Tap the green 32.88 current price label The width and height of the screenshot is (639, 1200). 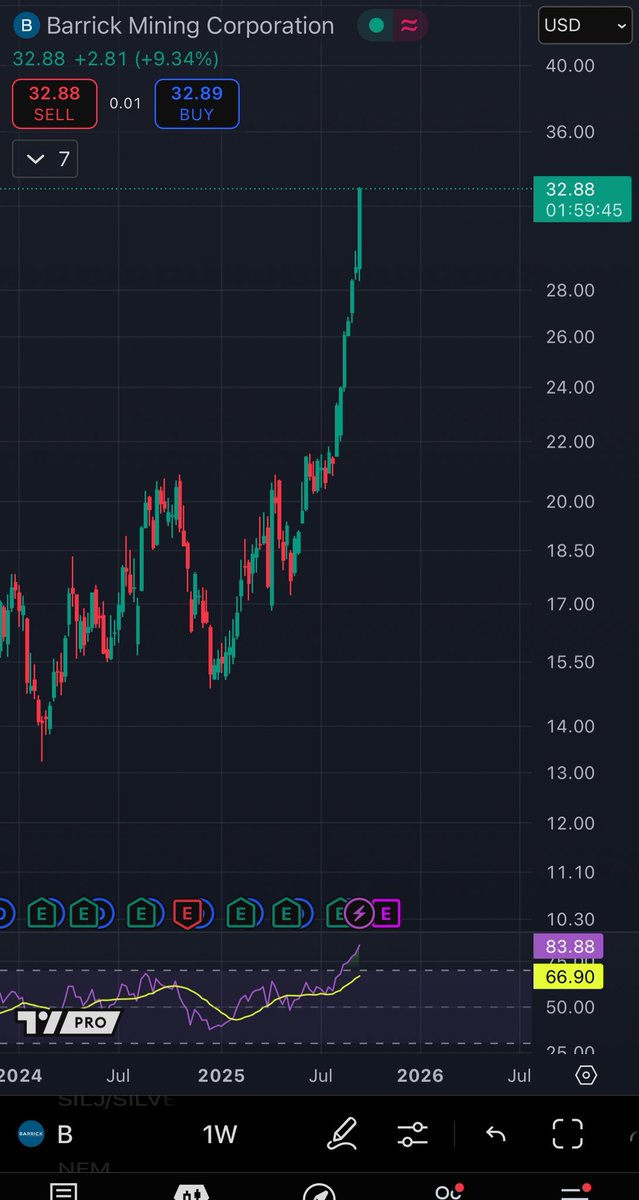tap(582, 199)
